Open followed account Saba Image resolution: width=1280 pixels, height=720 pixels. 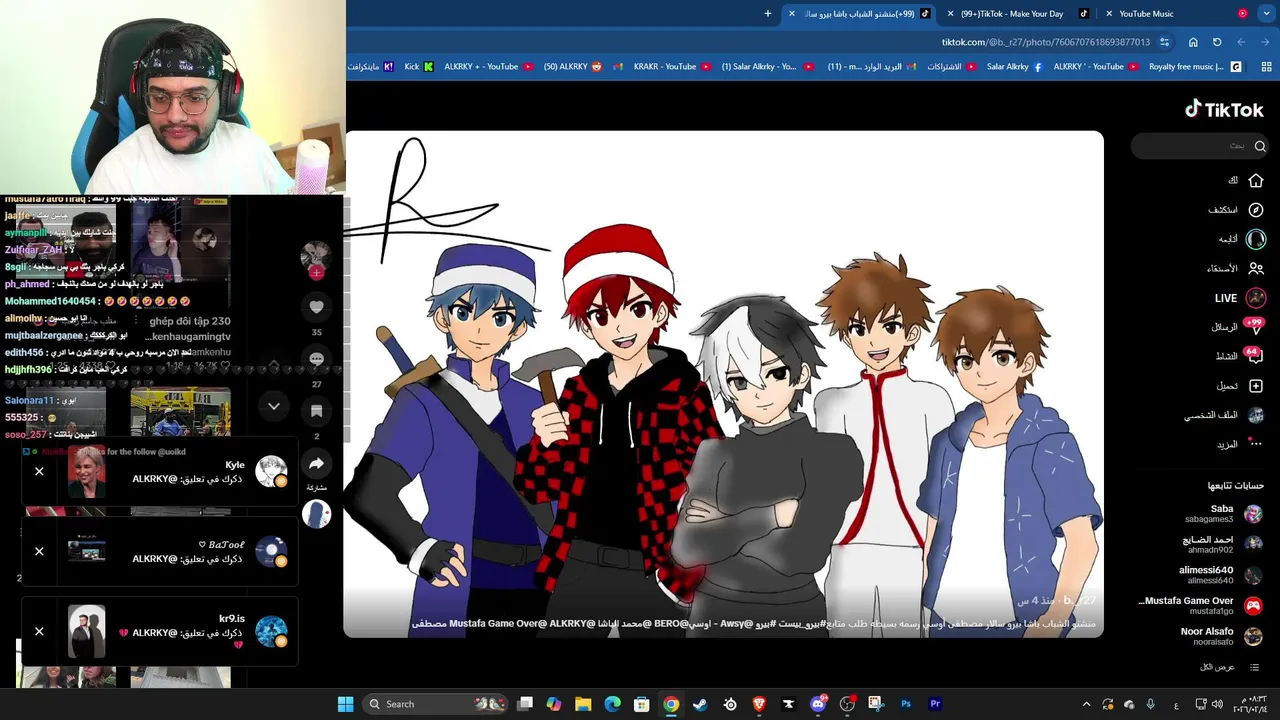[x=1224, y=514]
